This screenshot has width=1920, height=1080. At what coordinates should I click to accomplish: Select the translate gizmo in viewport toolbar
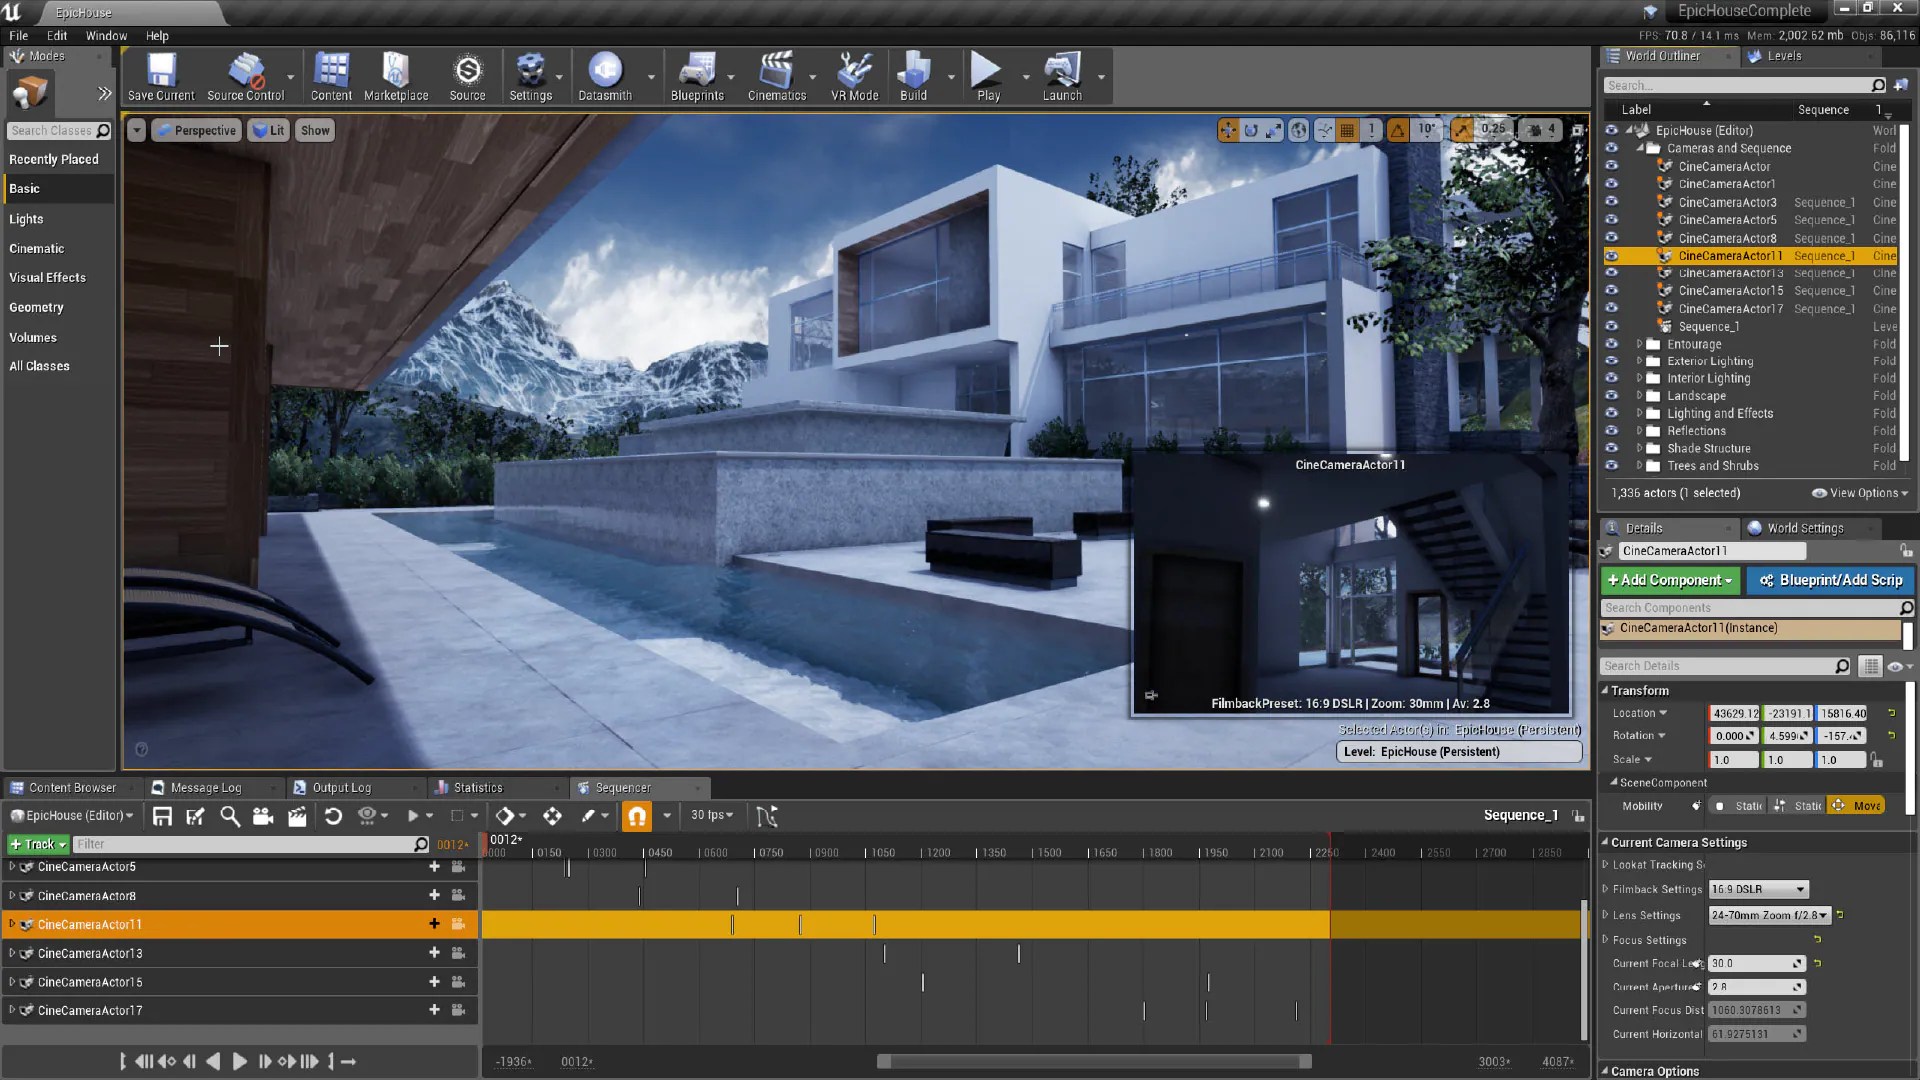[1227, 130]
